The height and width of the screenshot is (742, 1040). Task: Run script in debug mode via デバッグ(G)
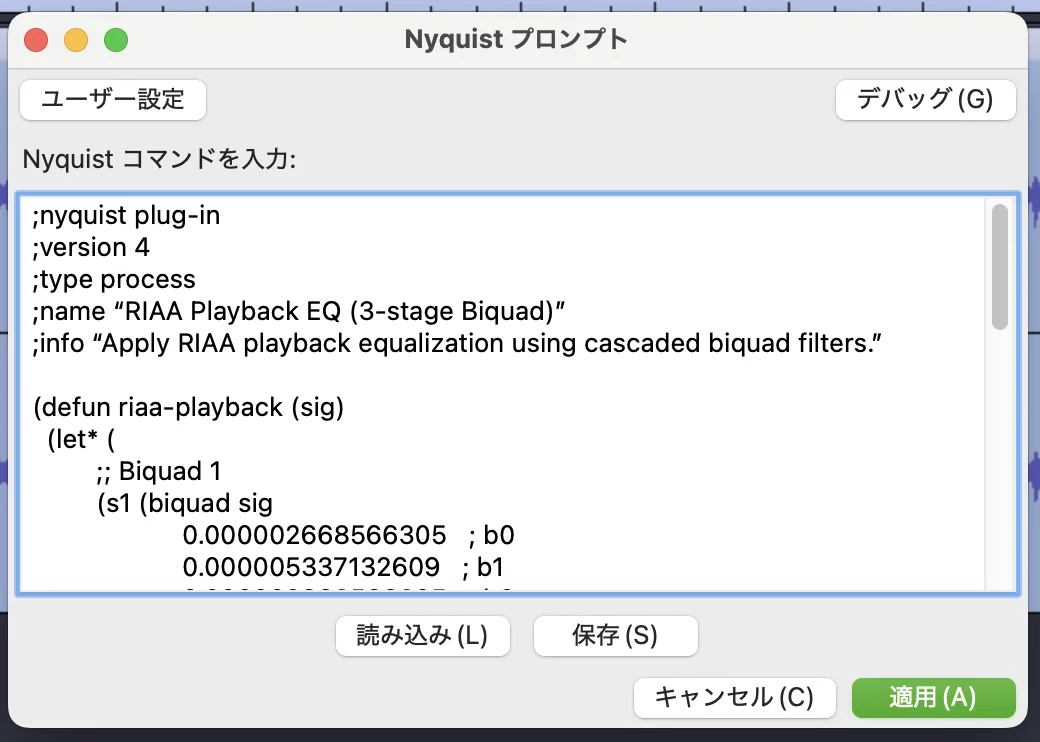tap(925, 100)
